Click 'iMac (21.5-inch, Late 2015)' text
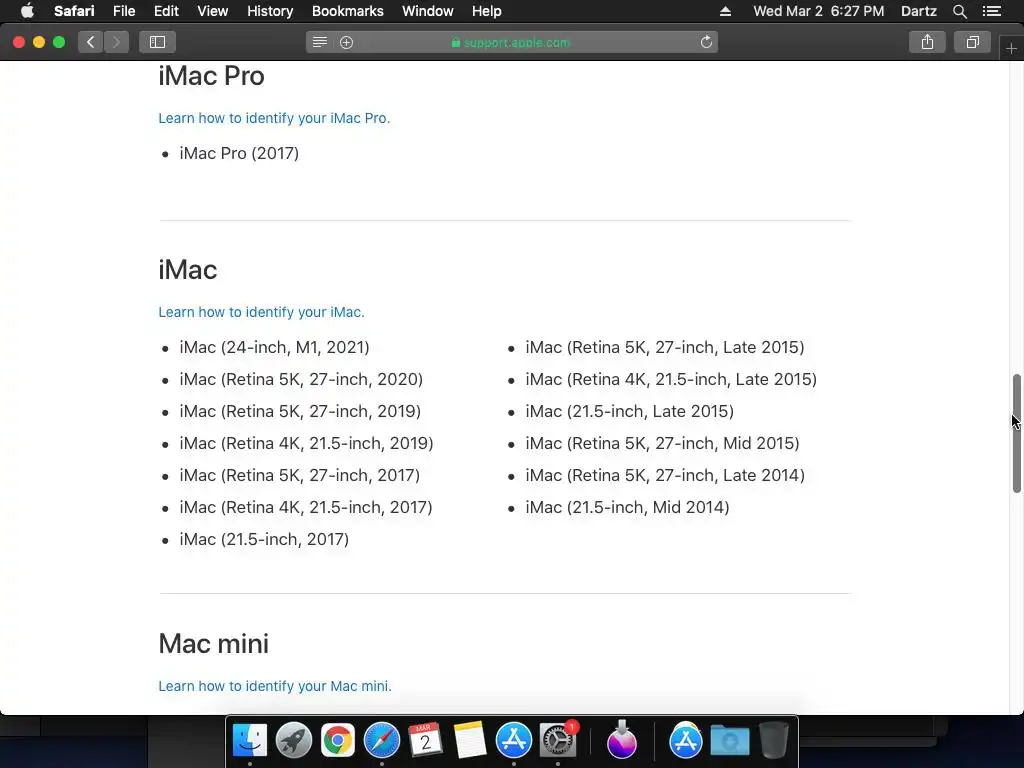The image size is (1024, 768). 630,411
